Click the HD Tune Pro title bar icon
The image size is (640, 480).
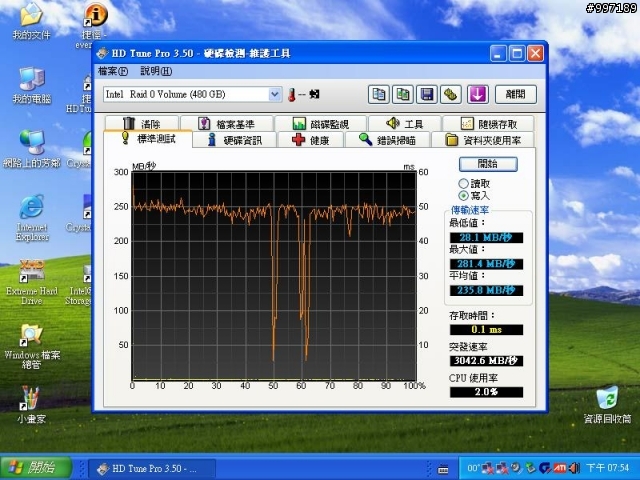tap(103, 53)
